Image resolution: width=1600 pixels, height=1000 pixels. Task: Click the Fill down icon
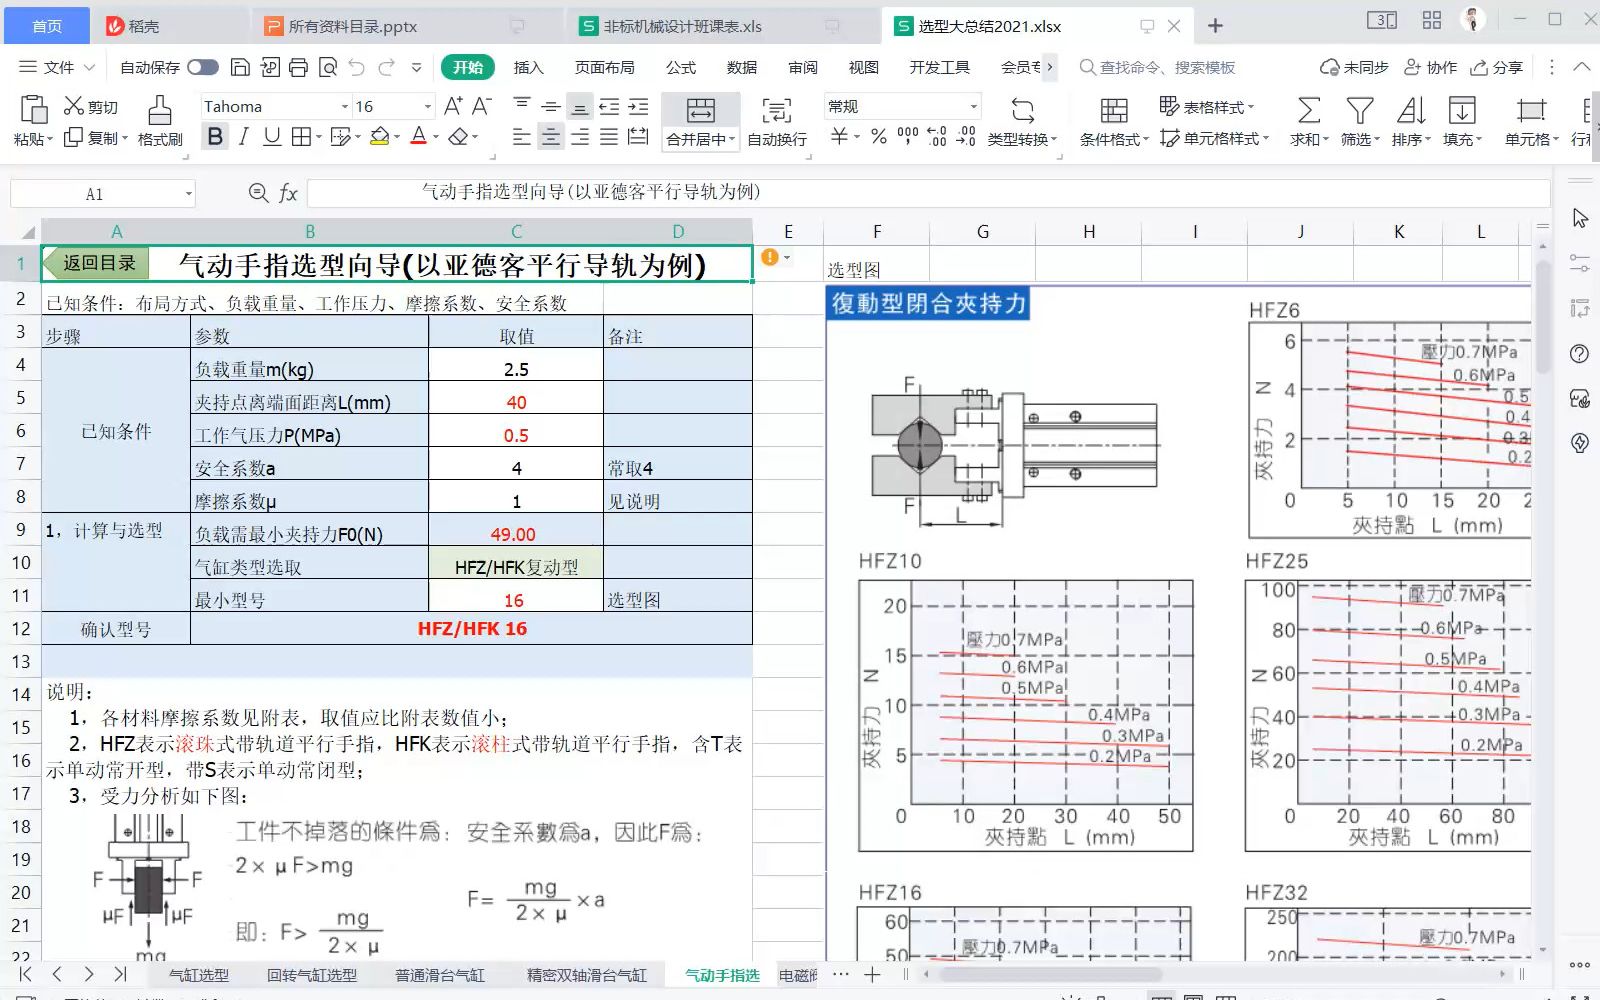pos(1462,110)
